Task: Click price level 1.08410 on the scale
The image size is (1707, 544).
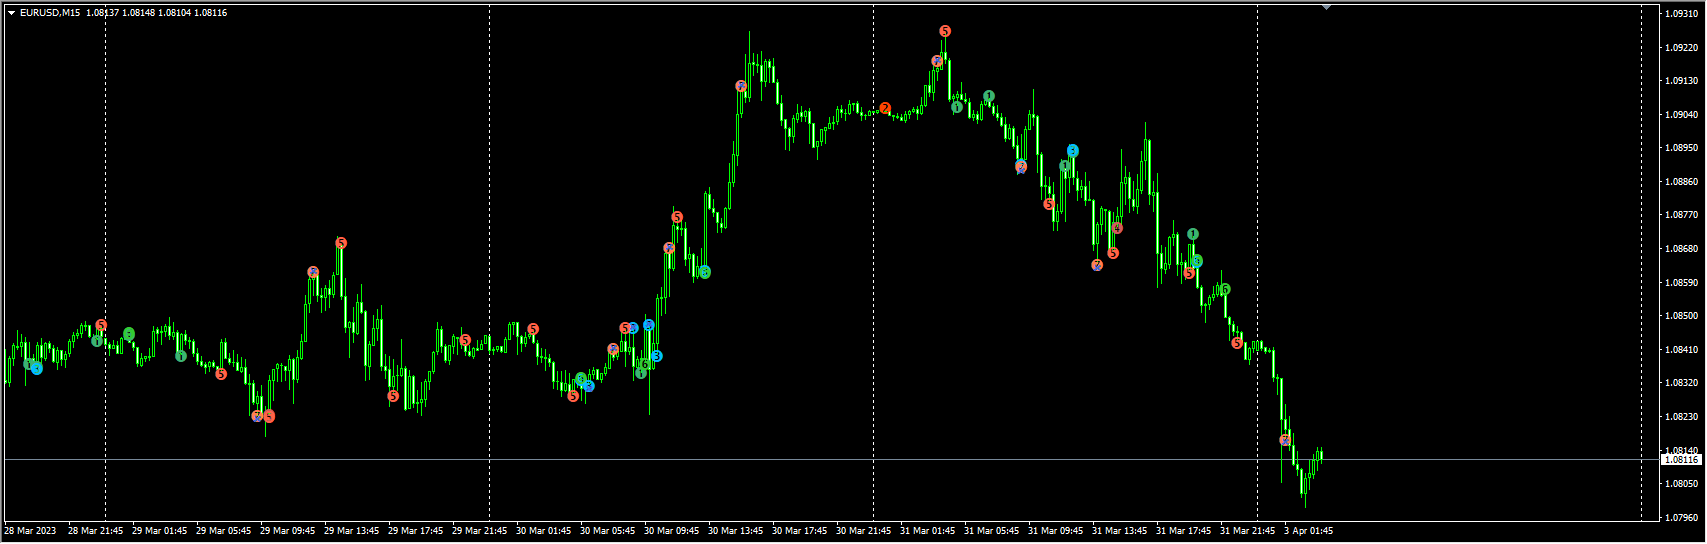Action: coord(1682,350)
